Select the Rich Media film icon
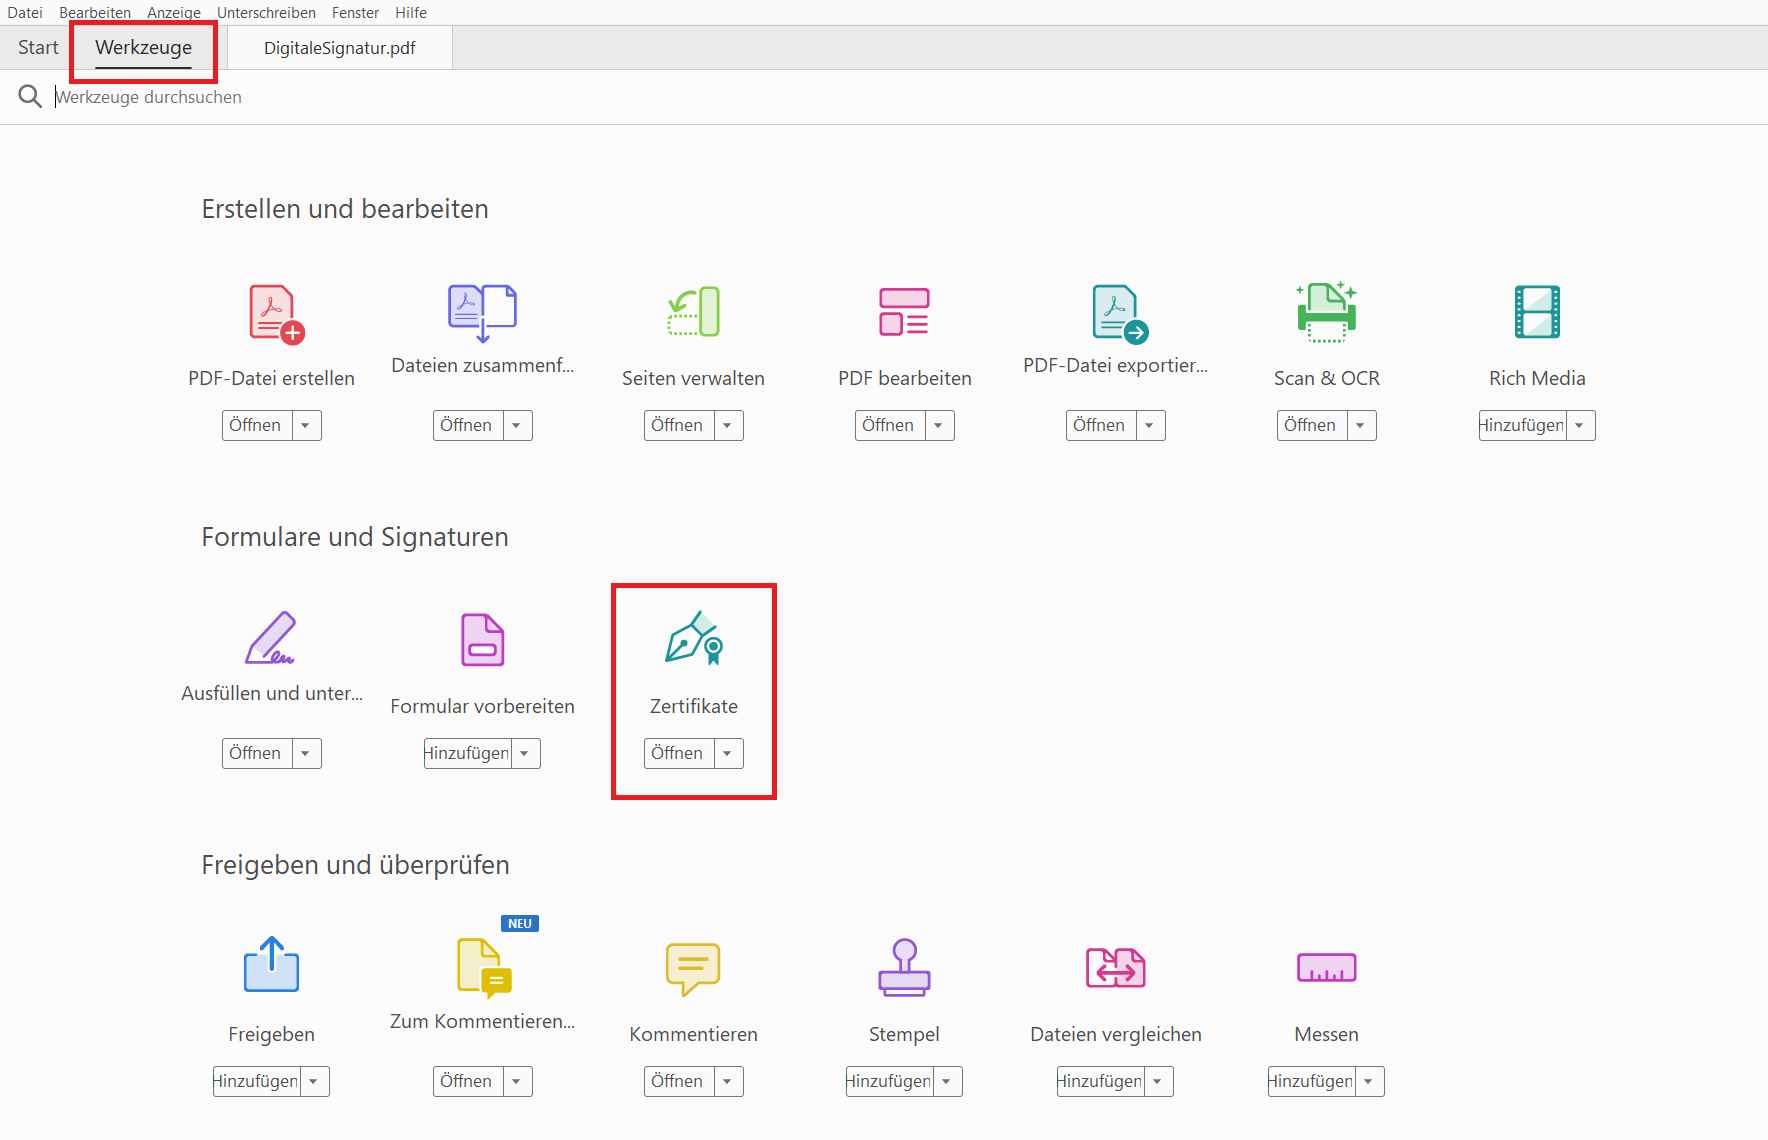The height and width of the screenshot is (1140, 1768). [x=1537, y=312]
